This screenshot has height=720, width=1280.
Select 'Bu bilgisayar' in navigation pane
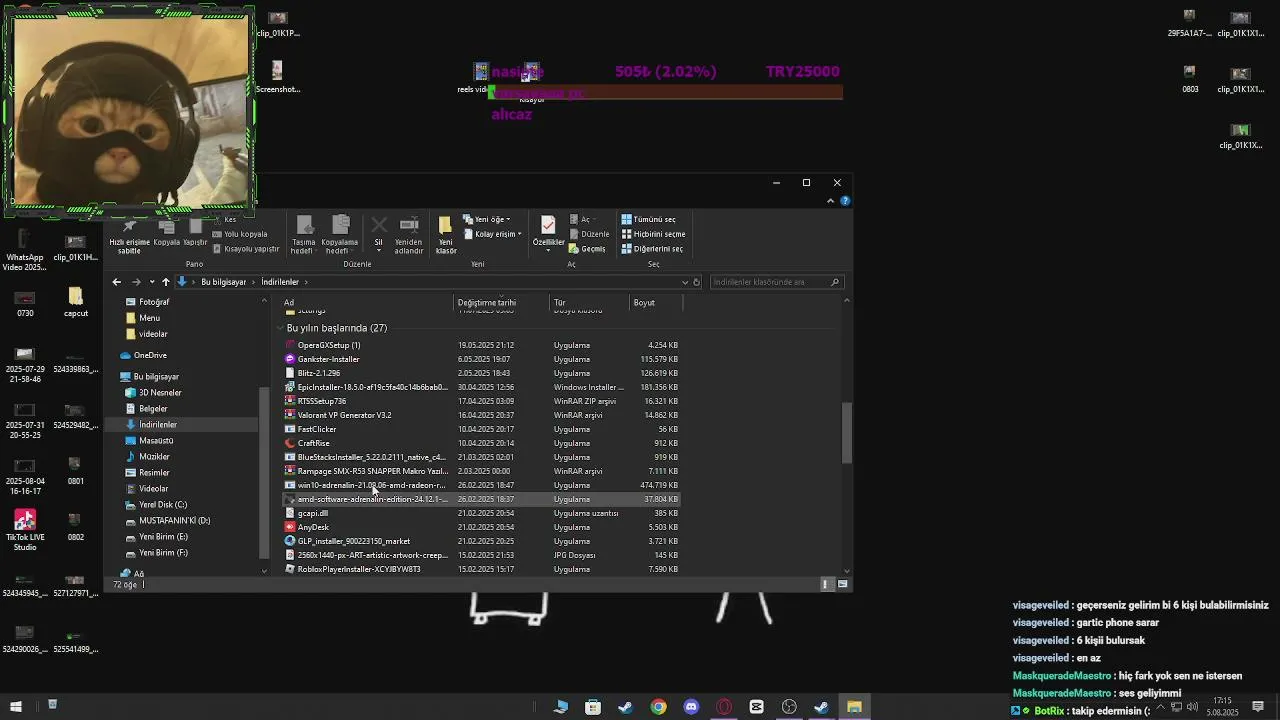[x=156, y=377]
